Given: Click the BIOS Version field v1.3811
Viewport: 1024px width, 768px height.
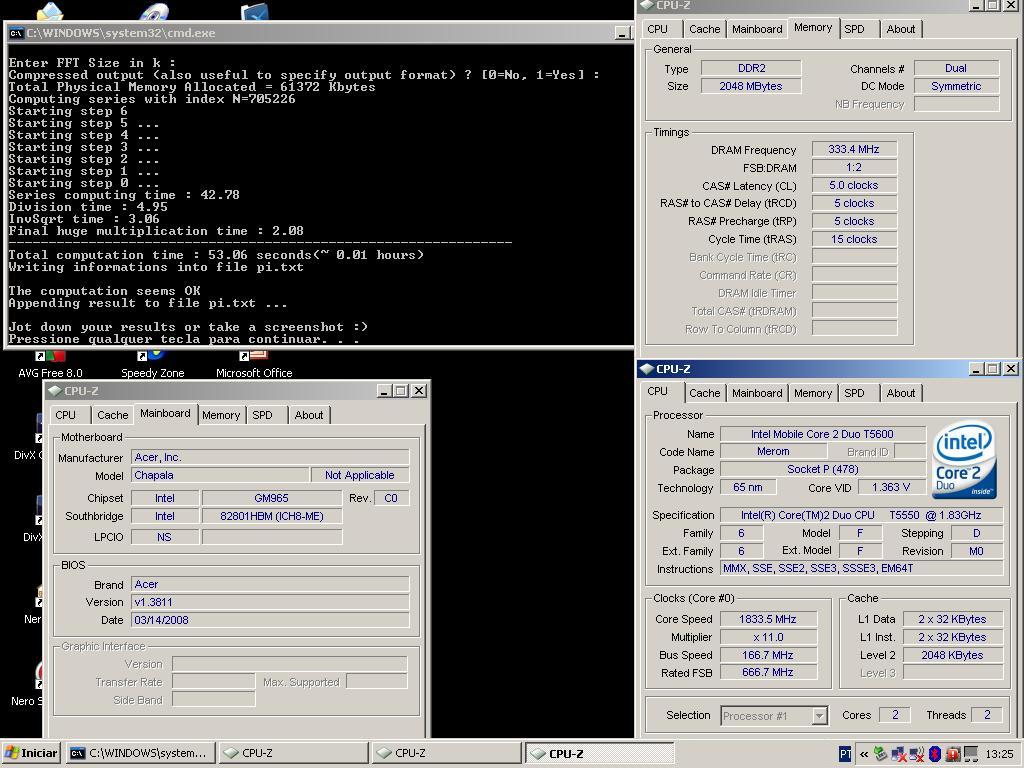Looking at the screenshot, I should click(270, 603).
